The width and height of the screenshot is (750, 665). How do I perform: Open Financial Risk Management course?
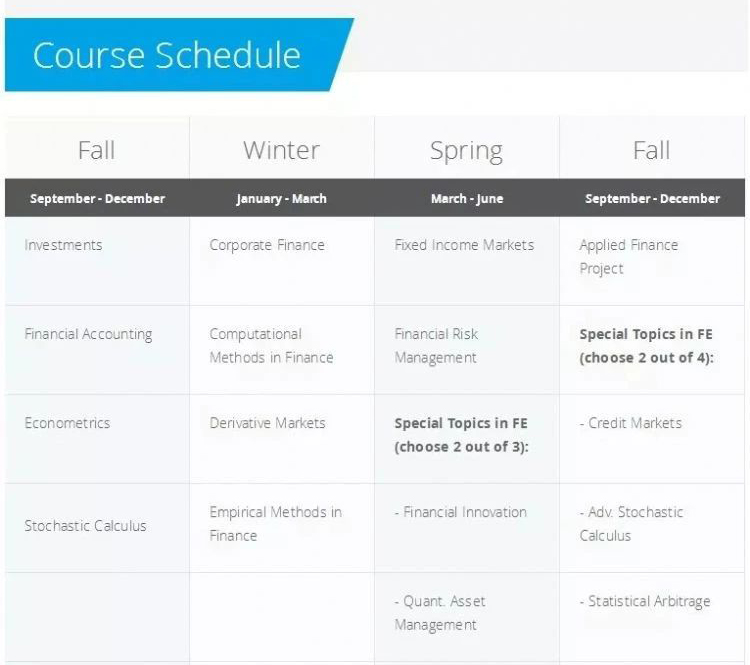click(436, 345)
